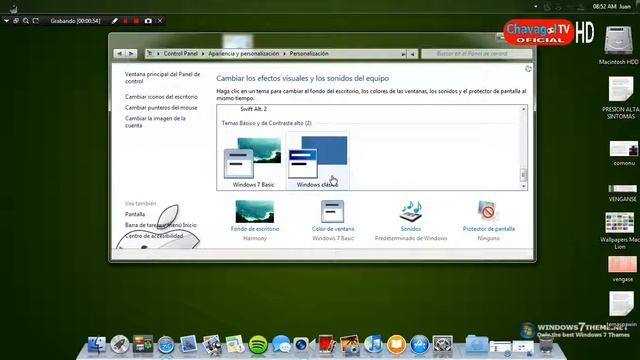This screenshot has width=640, height=360.
Task: Focus the Control Panel search field
Action: tap(476, 53)
